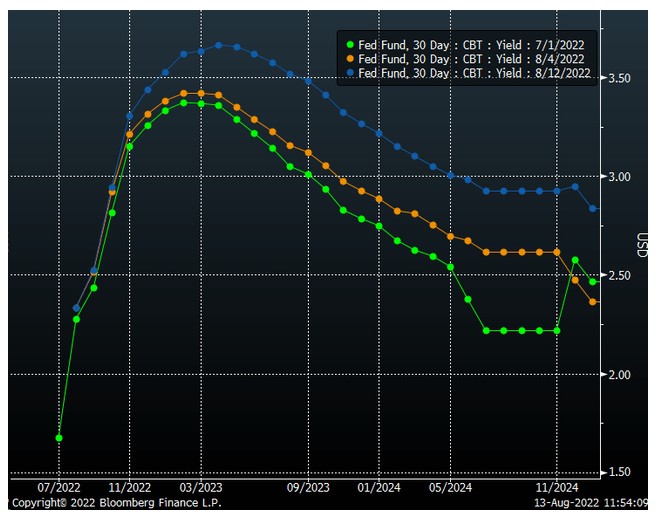This screenshot has height=519, width=661.
Task: Click the Bloomberg Finance L.P. copyright text
Action: [x=112, y=503]
